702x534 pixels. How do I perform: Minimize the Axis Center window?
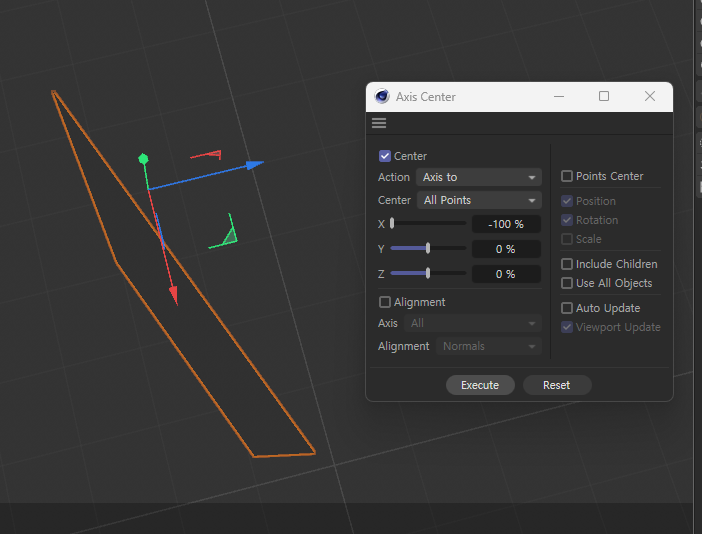click(559, 96)
